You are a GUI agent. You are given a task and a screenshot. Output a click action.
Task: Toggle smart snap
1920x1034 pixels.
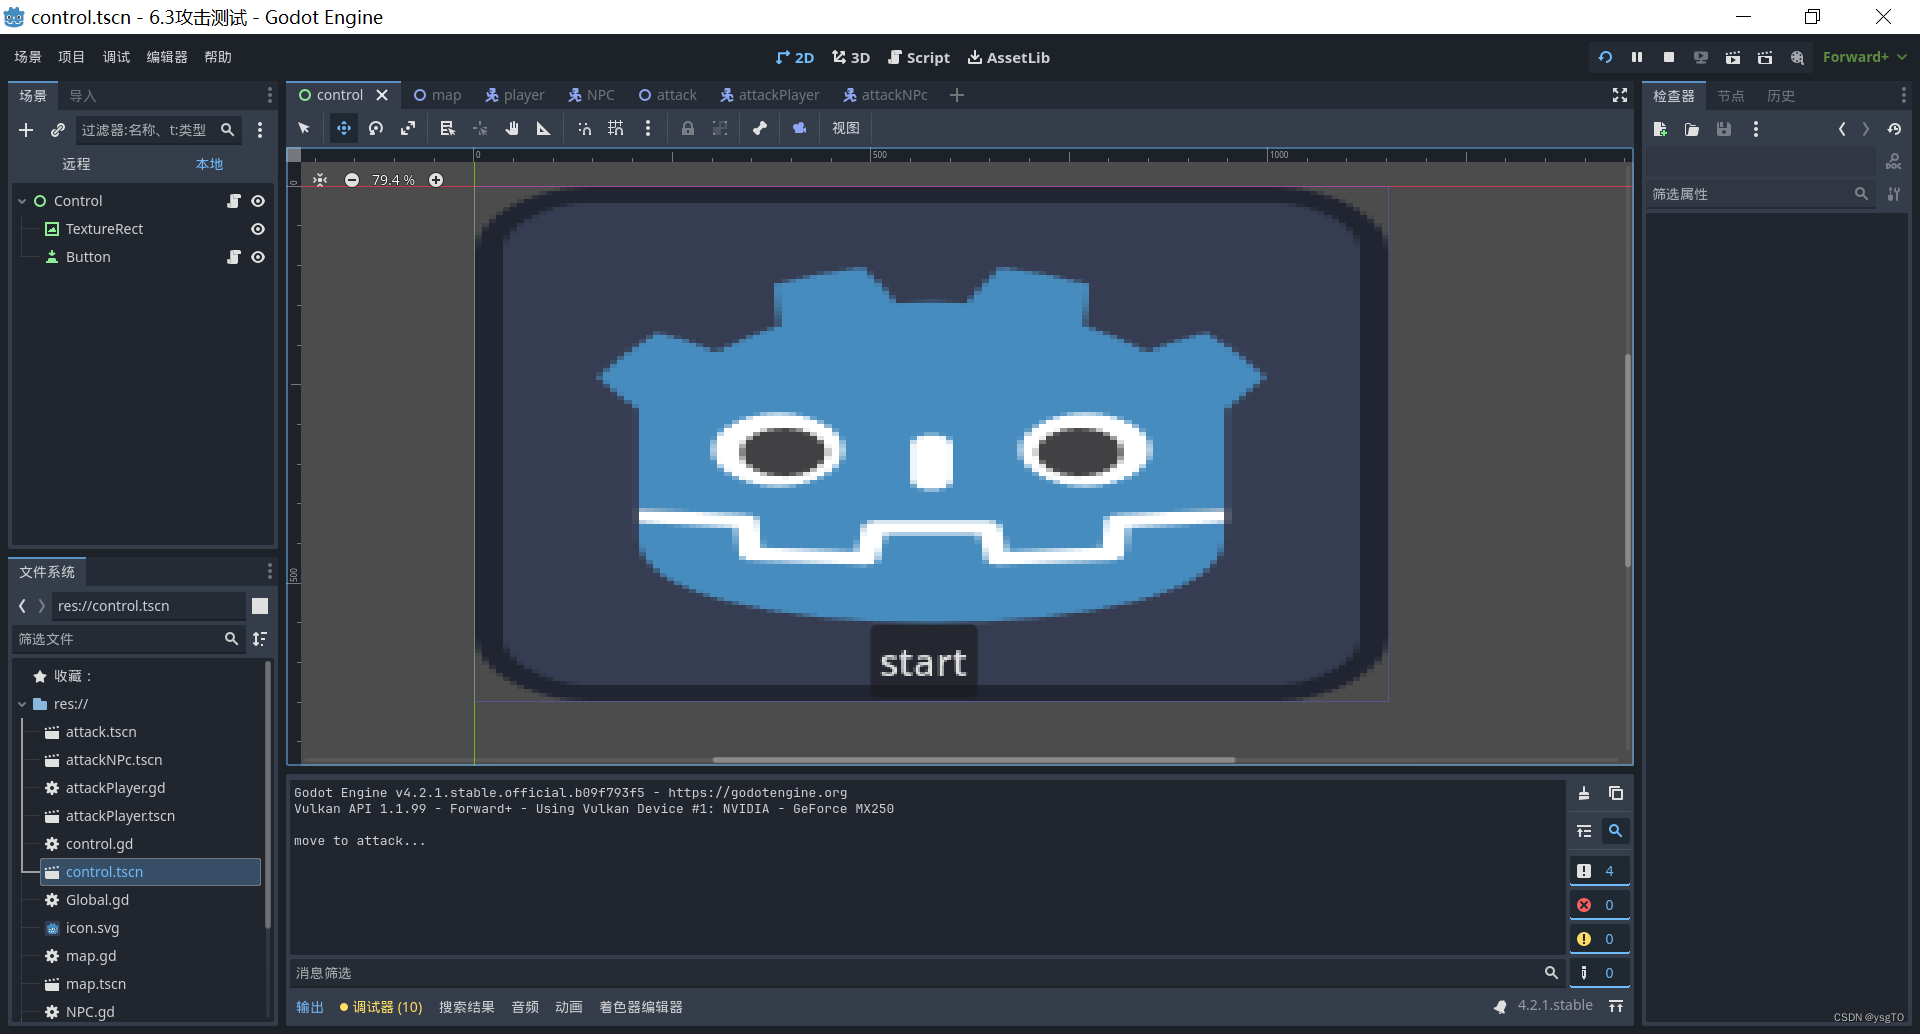(584, 128)
